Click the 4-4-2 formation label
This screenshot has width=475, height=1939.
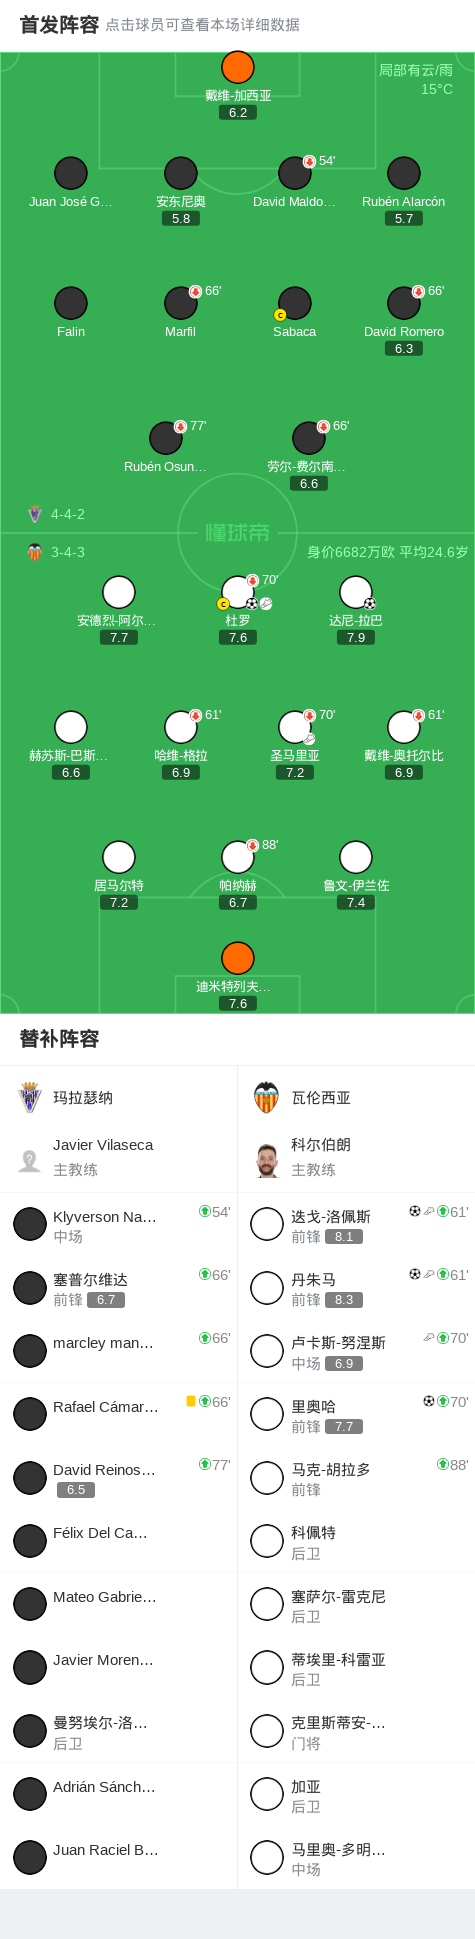(68, 514)
